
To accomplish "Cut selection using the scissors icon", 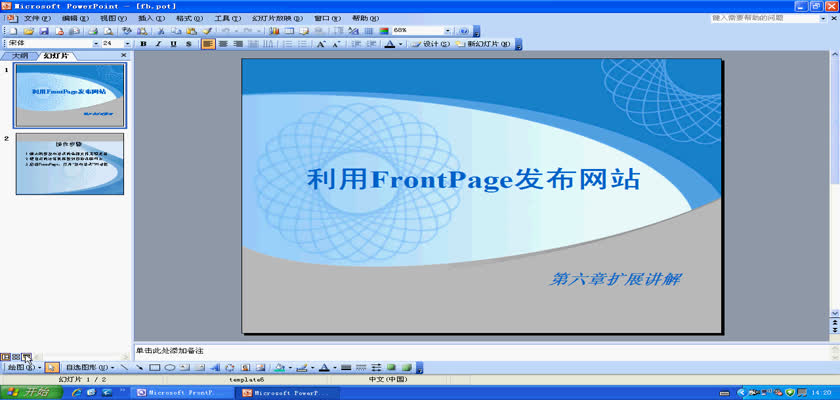I will 160,31.
